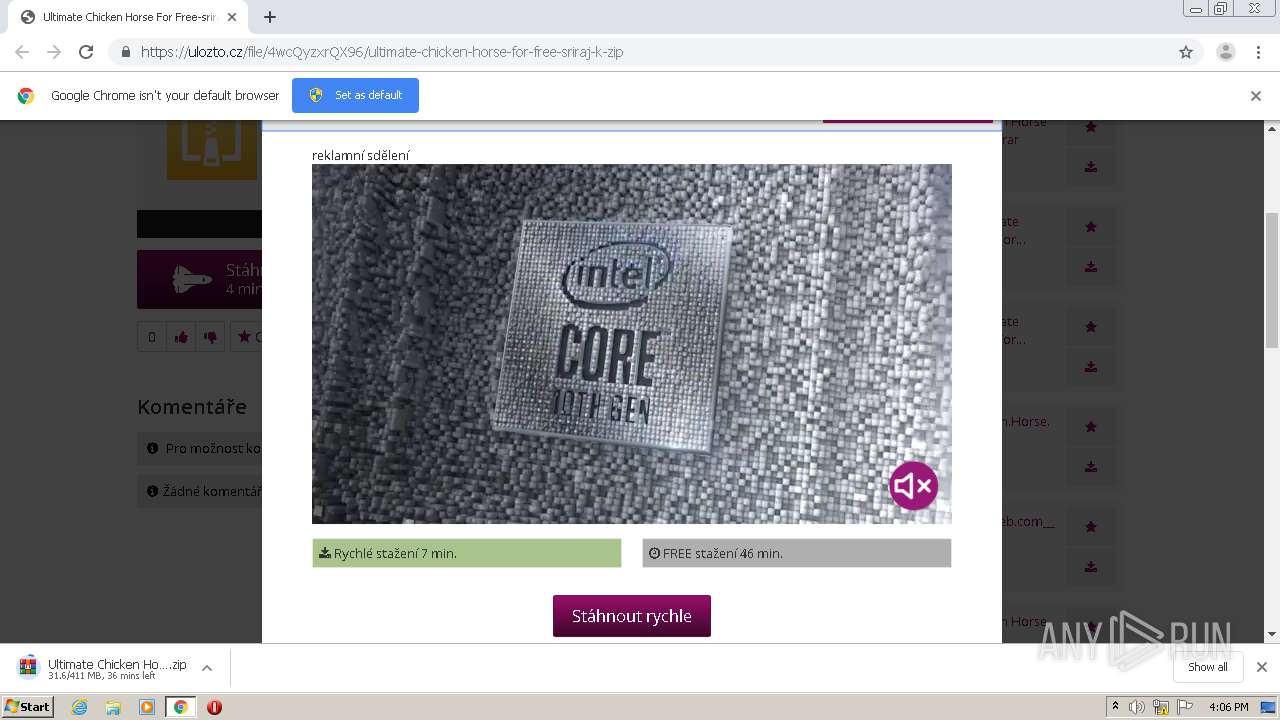
Task: Show all downloads
Action: click(x=1208, y=667)
